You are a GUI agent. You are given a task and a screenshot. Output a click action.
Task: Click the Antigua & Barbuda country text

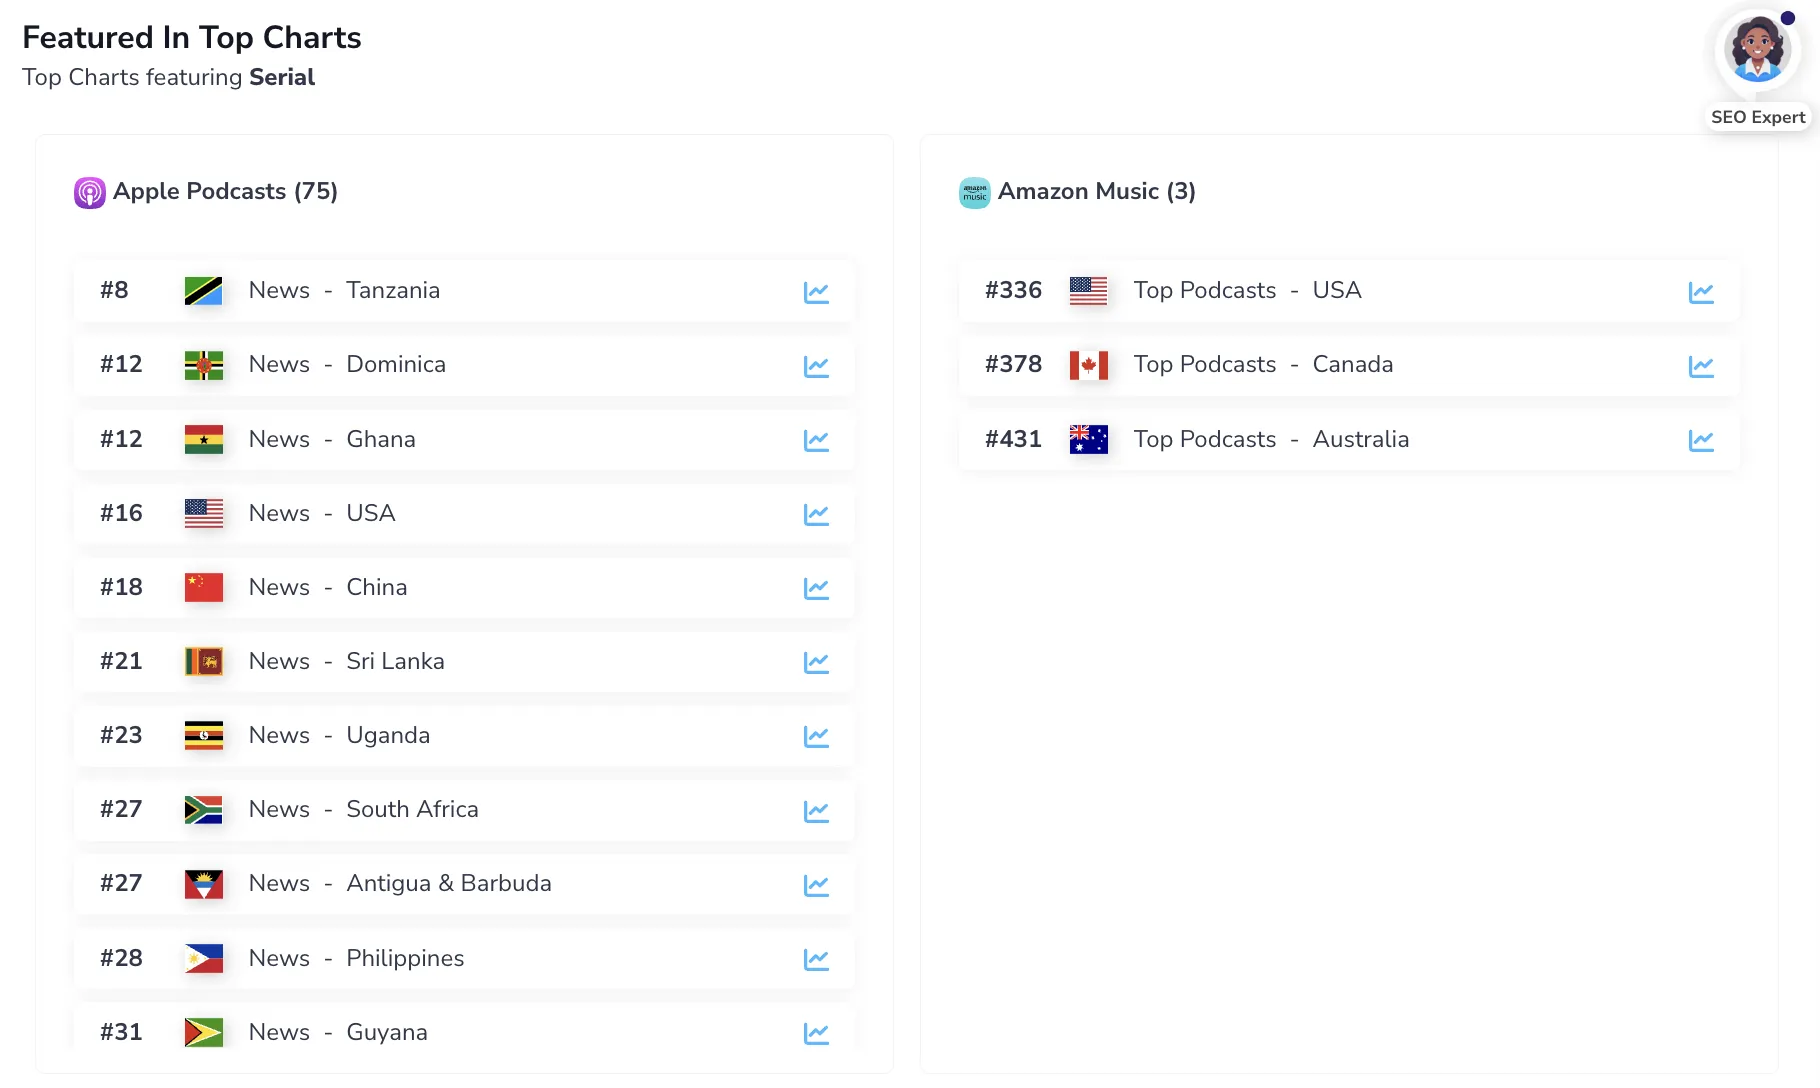[x=449, y=883]
